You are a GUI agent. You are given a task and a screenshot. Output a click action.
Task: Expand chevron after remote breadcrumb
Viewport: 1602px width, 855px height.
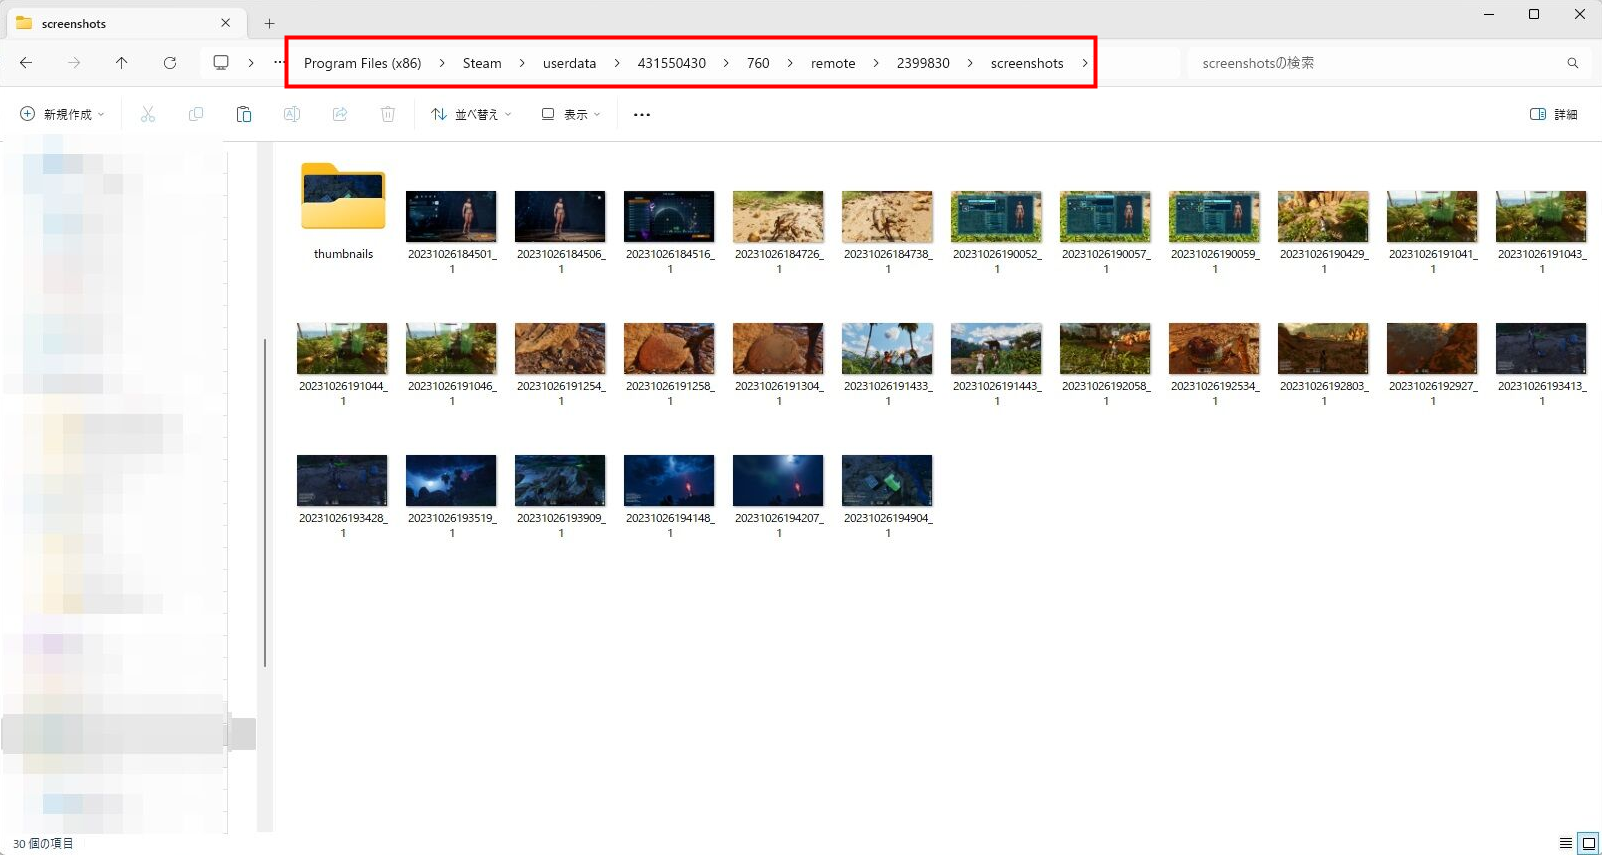pos(876,63)
